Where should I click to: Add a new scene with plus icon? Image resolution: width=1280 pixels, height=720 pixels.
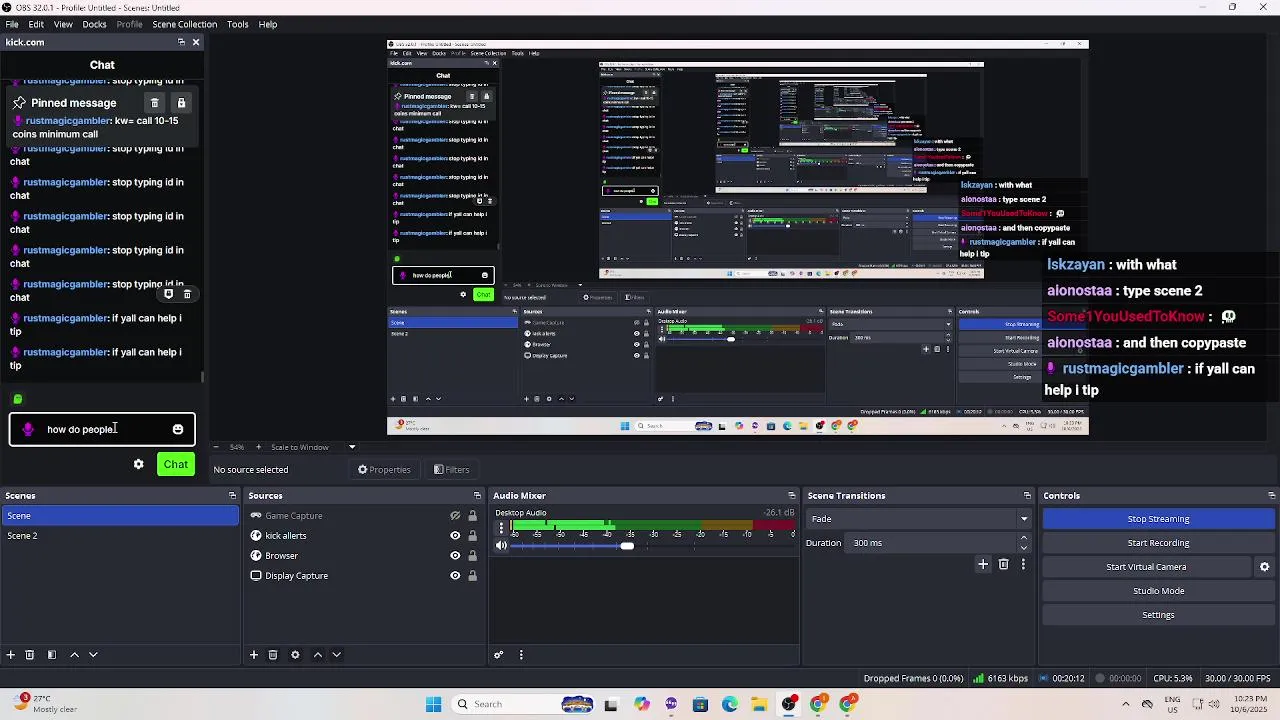11,655
